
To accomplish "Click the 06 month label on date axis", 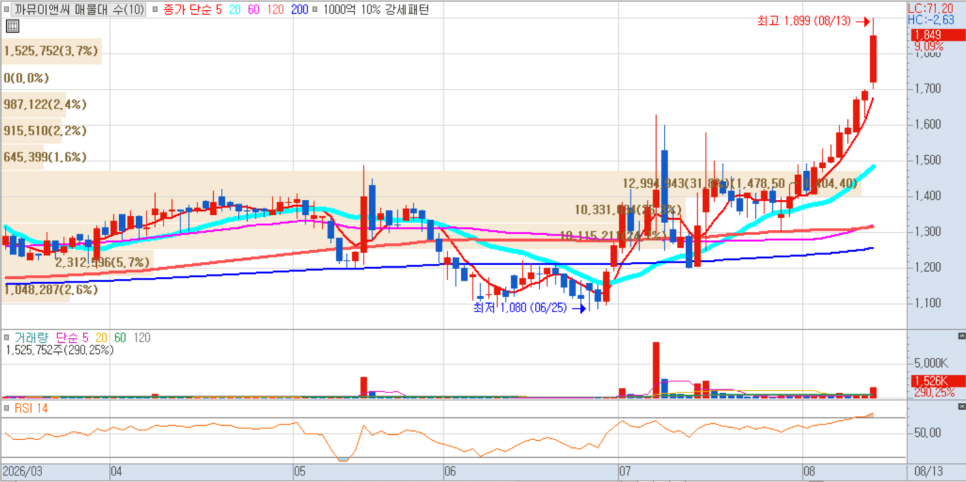I will click(x=450, y=472).
